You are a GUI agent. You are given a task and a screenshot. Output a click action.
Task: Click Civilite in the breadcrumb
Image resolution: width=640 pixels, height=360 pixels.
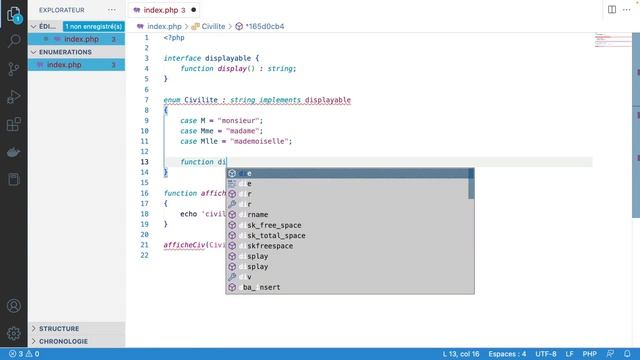(209, 27)
